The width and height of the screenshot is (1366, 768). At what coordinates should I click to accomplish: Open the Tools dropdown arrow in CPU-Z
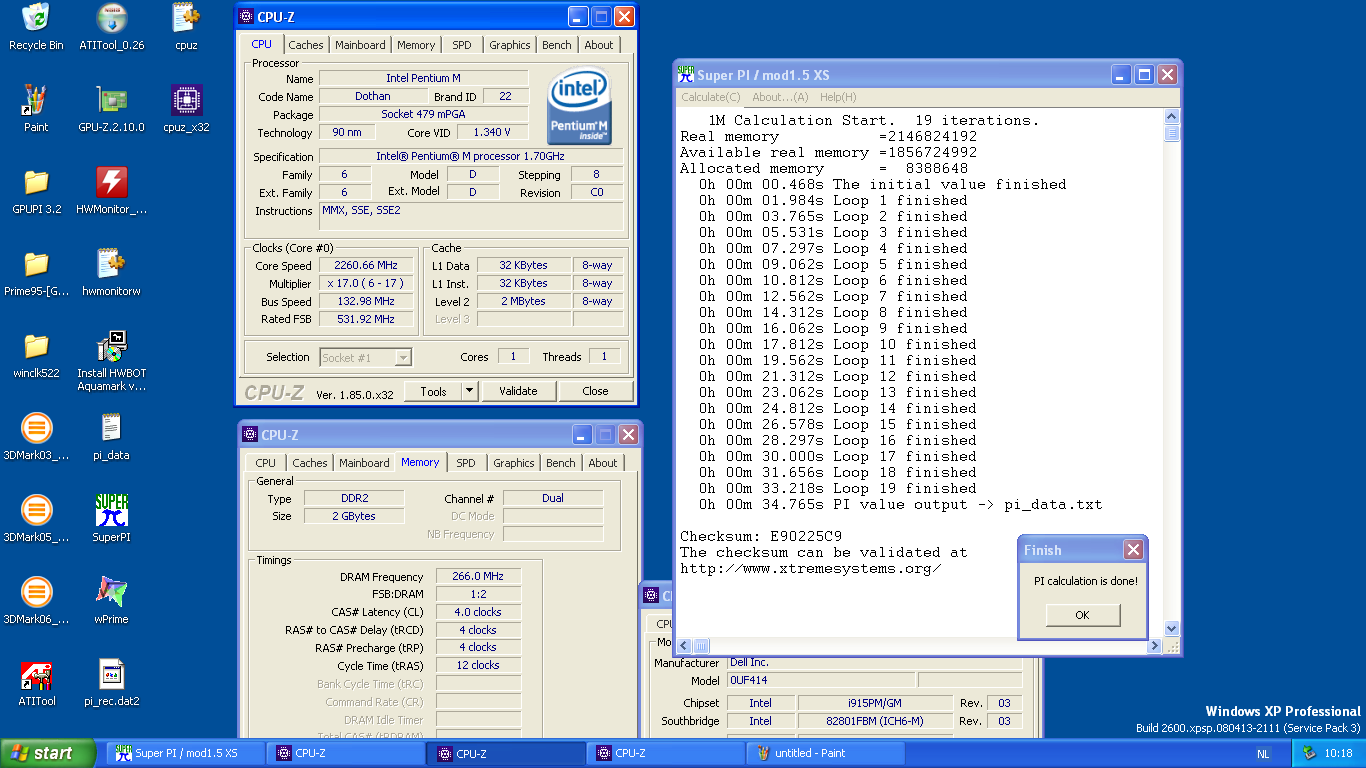470,391
